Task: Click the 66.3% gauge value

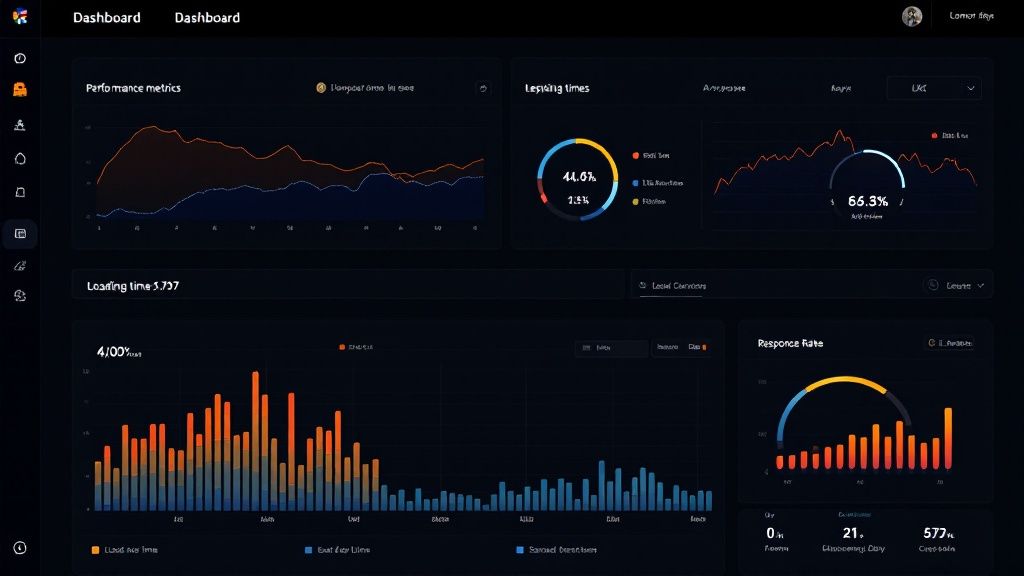Action: tap(868, 201)
